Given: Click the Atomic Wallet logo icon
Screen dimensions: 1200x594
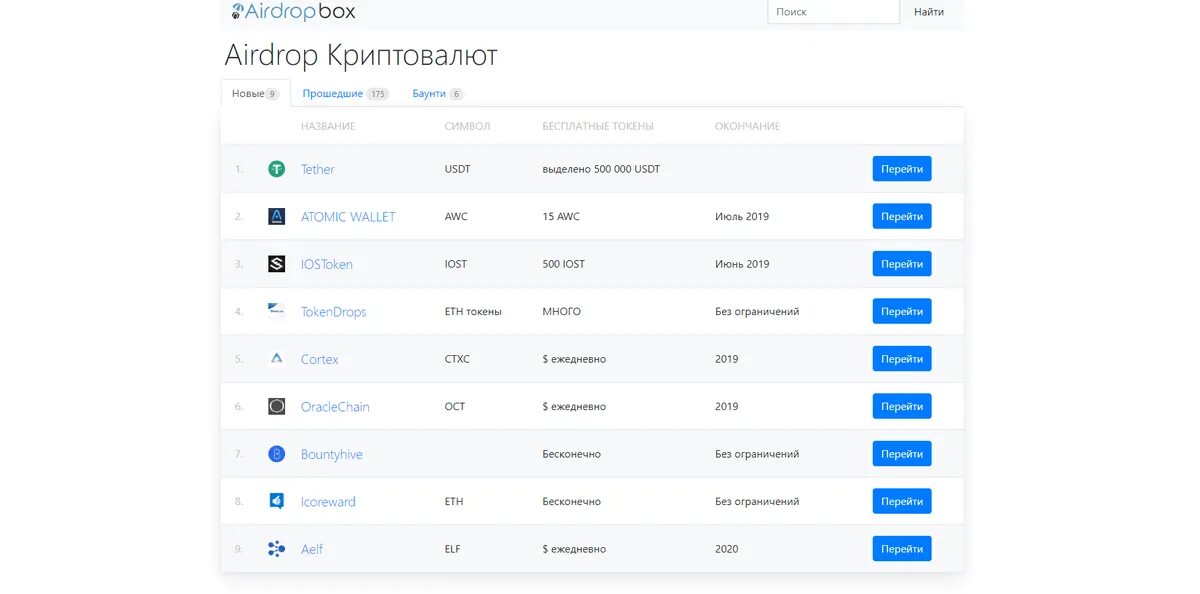Looking at the screenshot, I should 277,216.
